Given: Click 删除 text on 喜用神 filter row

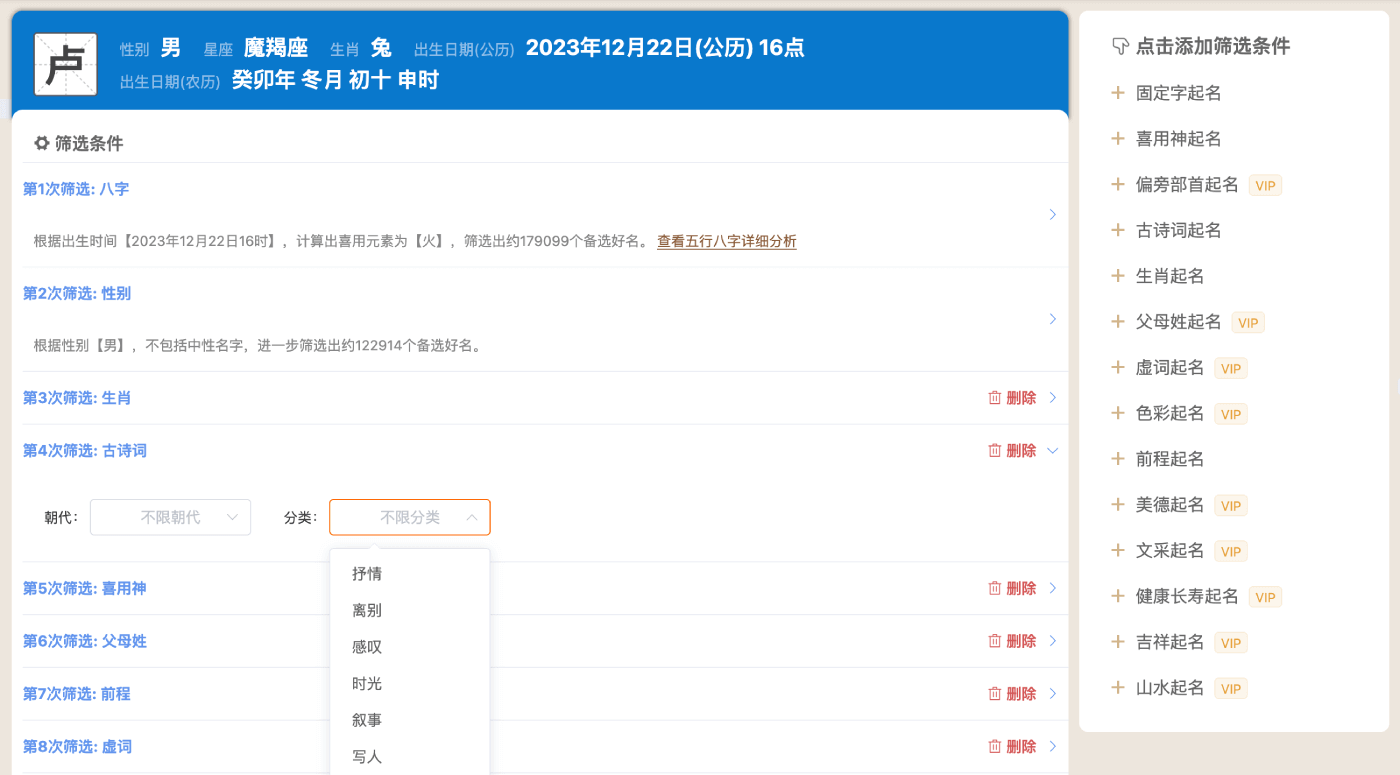Looking at the screenshot, I should click(1021, 588).
